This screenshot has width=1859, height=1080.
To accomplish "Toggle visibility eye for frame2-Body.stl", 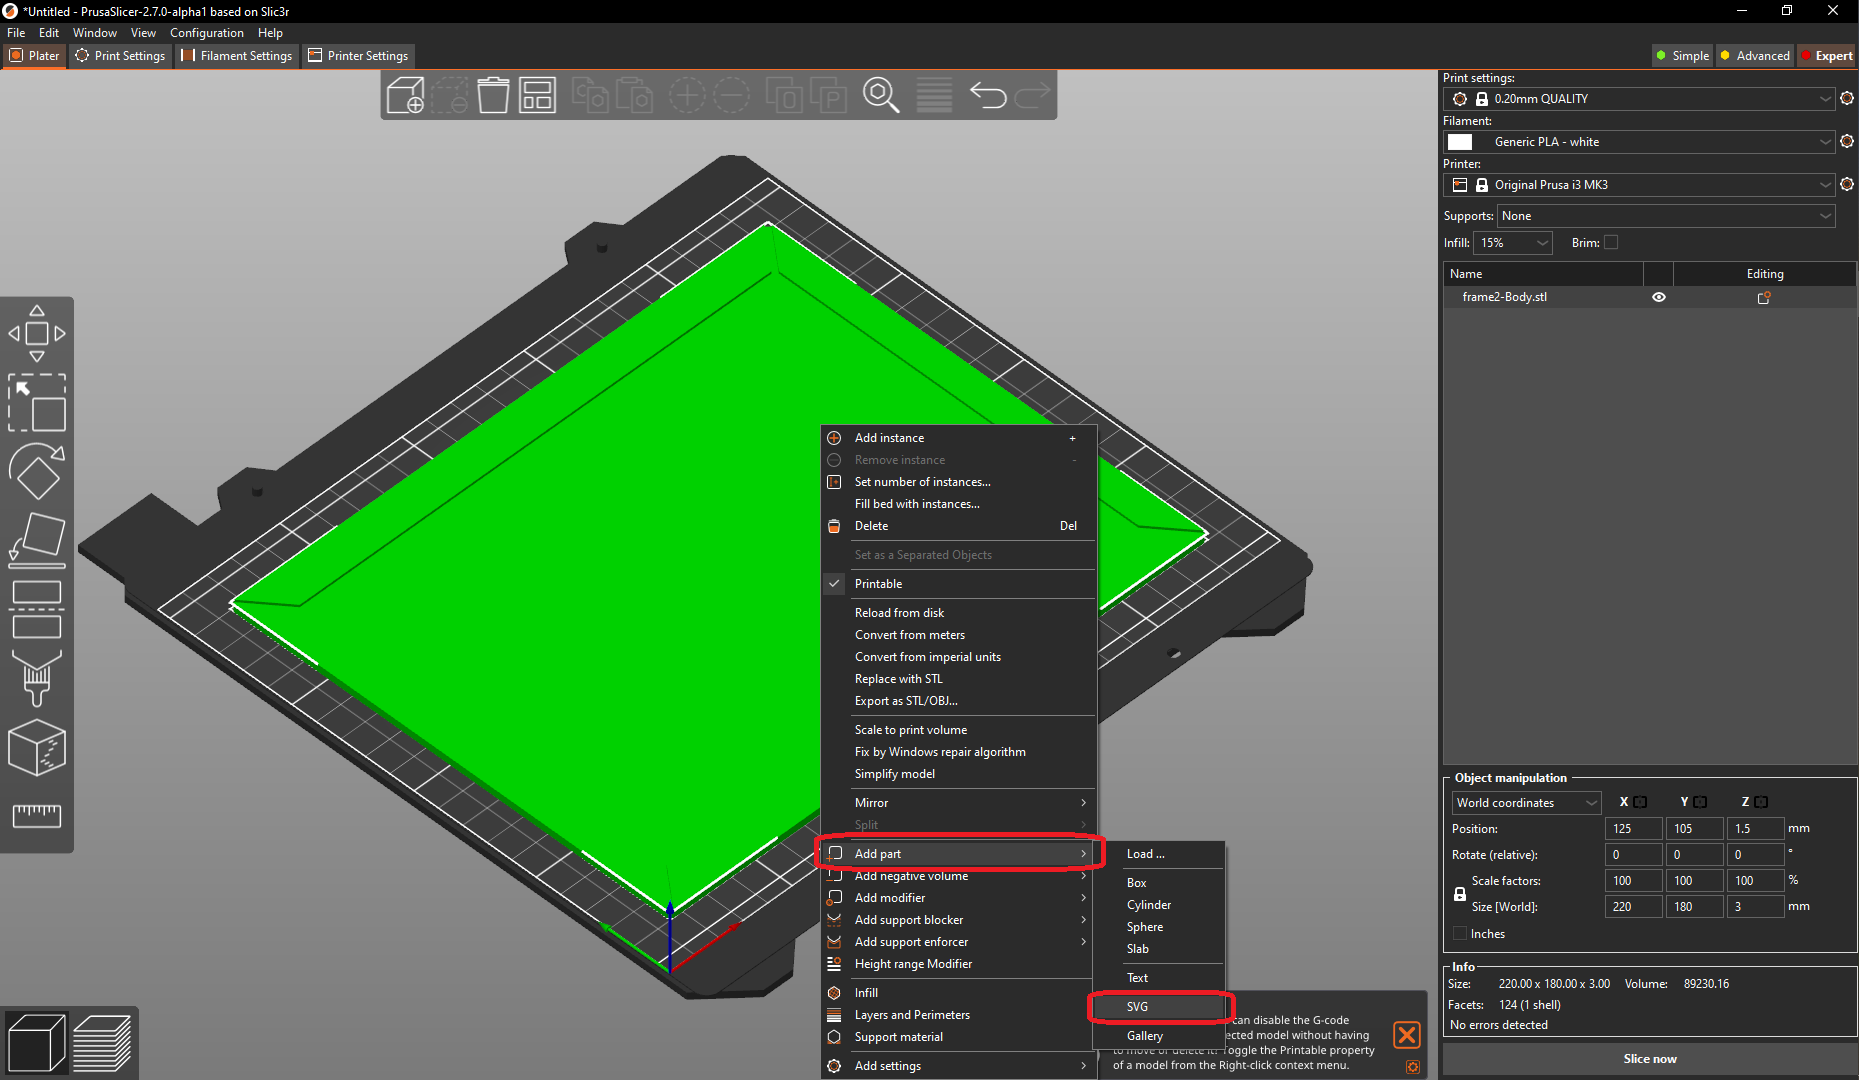I will click(1659, 297).
